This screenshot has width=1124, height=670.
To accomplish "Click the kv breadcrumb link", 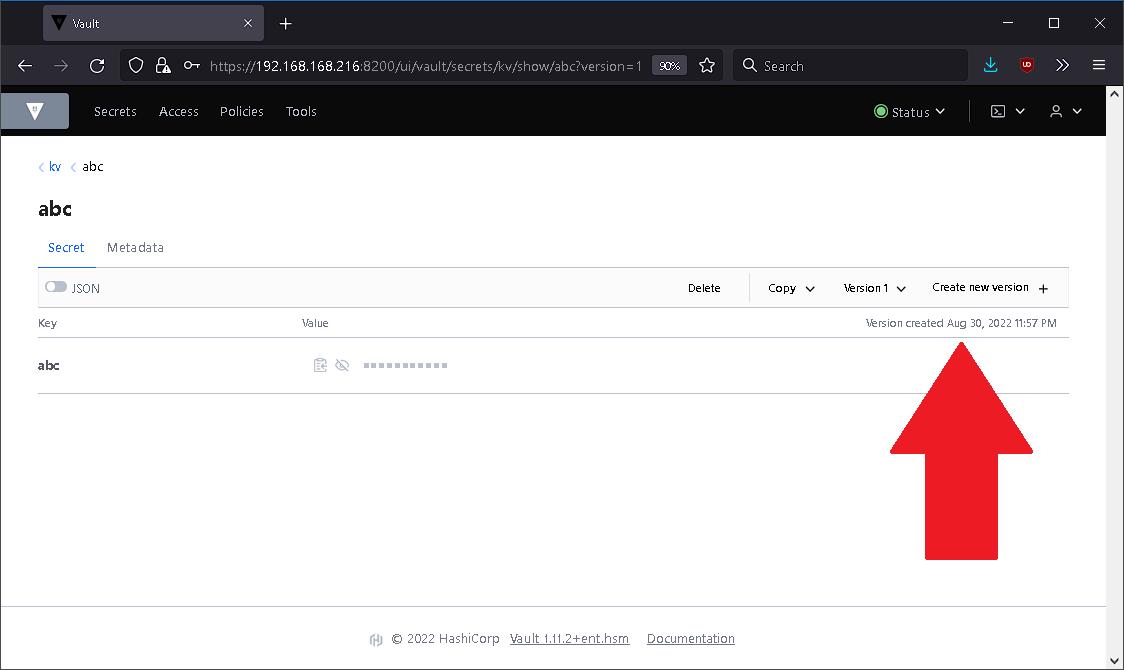I will click(x=55, y=166).
